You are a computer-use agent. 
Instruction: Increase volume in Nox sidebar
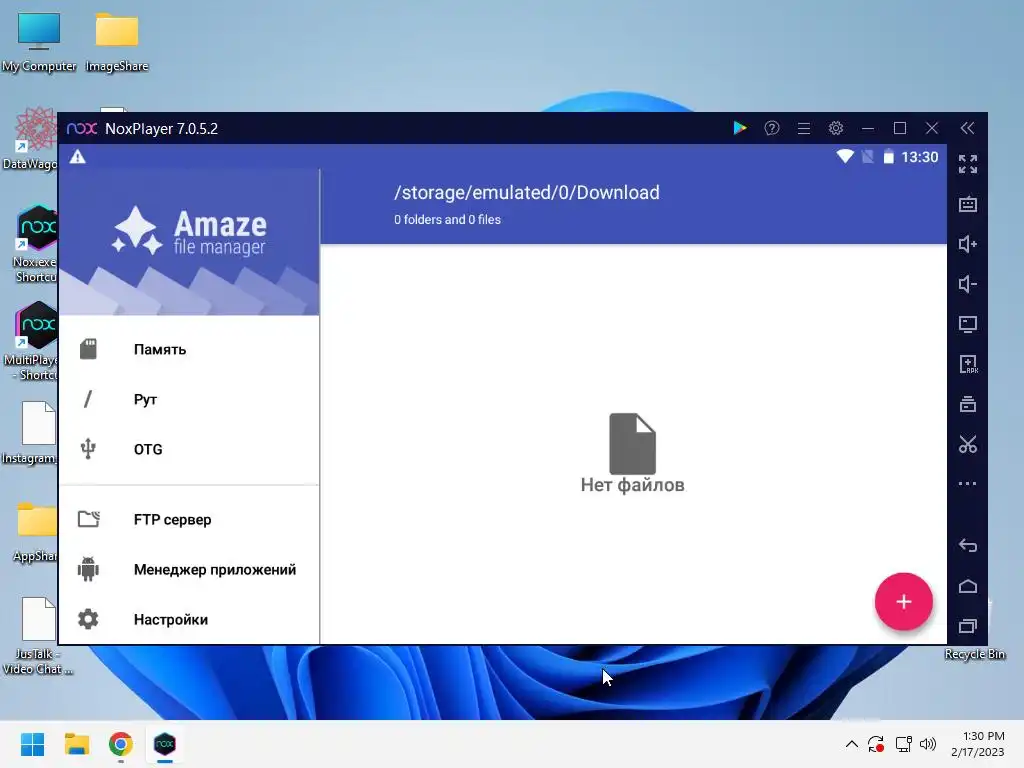click(x=967, y=244)
